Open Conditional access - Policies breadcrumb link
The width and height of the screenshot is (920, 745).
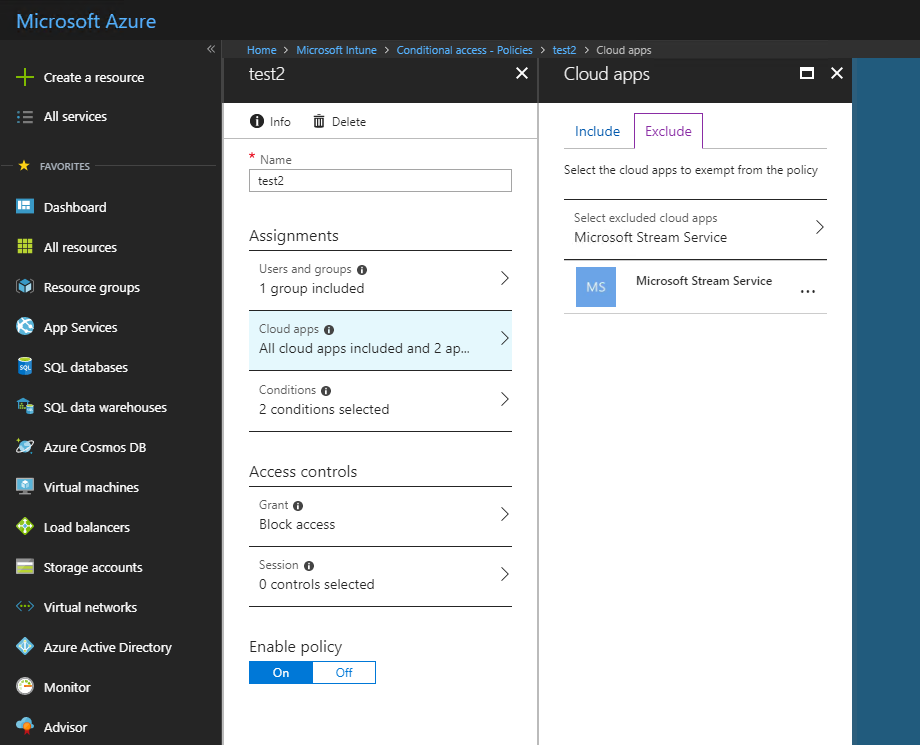pos(464,49)
